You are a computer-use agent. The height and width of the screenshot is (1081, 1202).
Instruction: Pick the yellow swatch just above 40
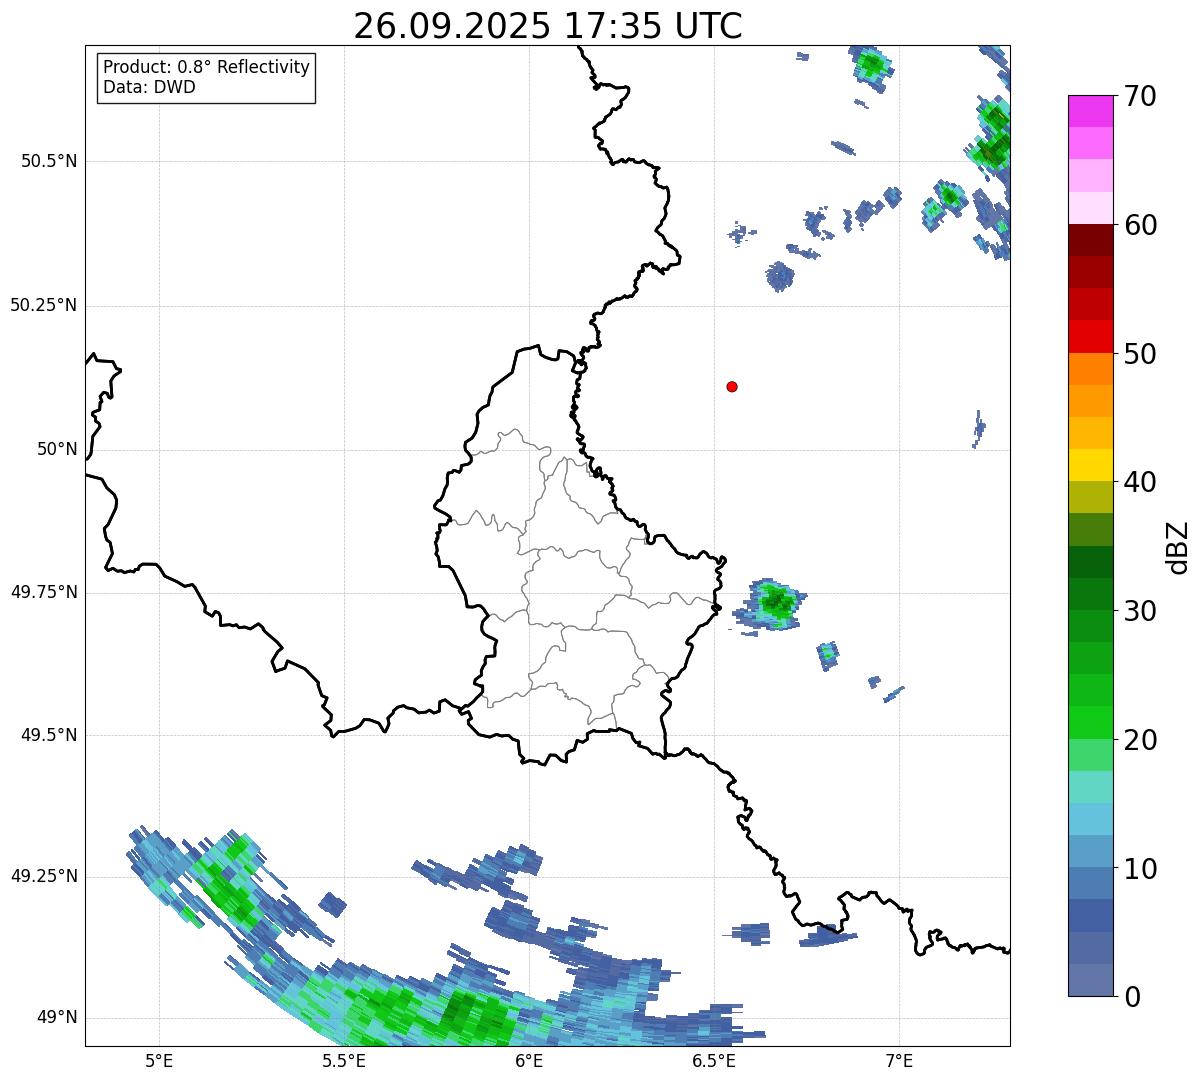[1091, 465]
